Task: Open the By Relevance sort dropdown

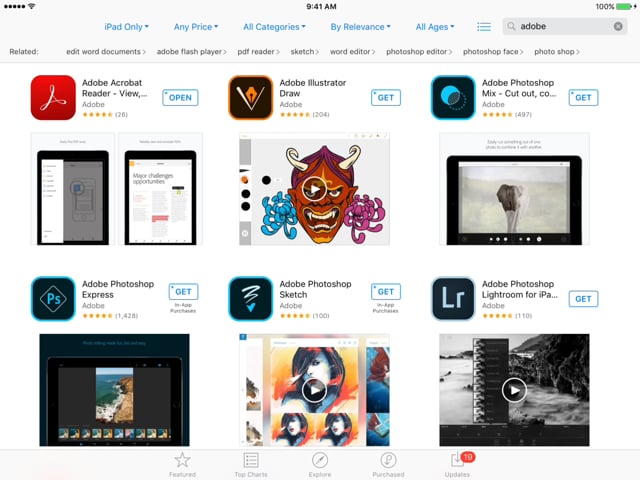Action: tap(360, 27)
